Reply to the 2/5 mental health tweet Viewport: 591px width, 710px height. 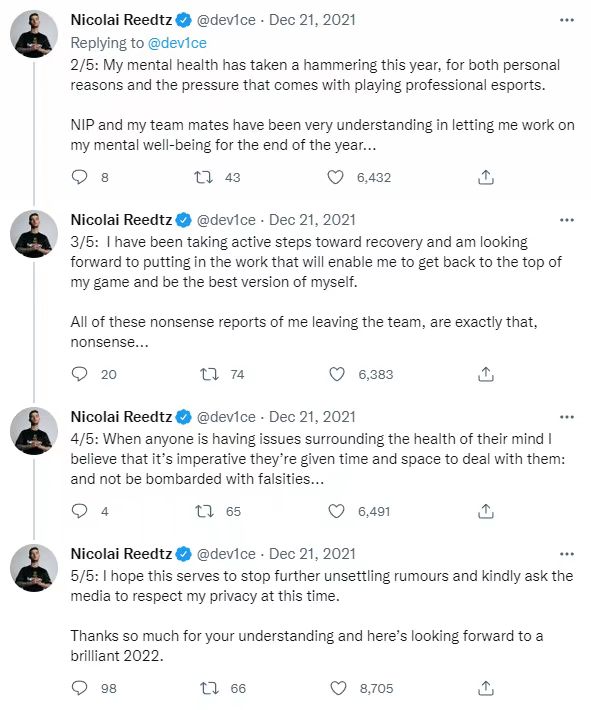[x=80, y=177]
